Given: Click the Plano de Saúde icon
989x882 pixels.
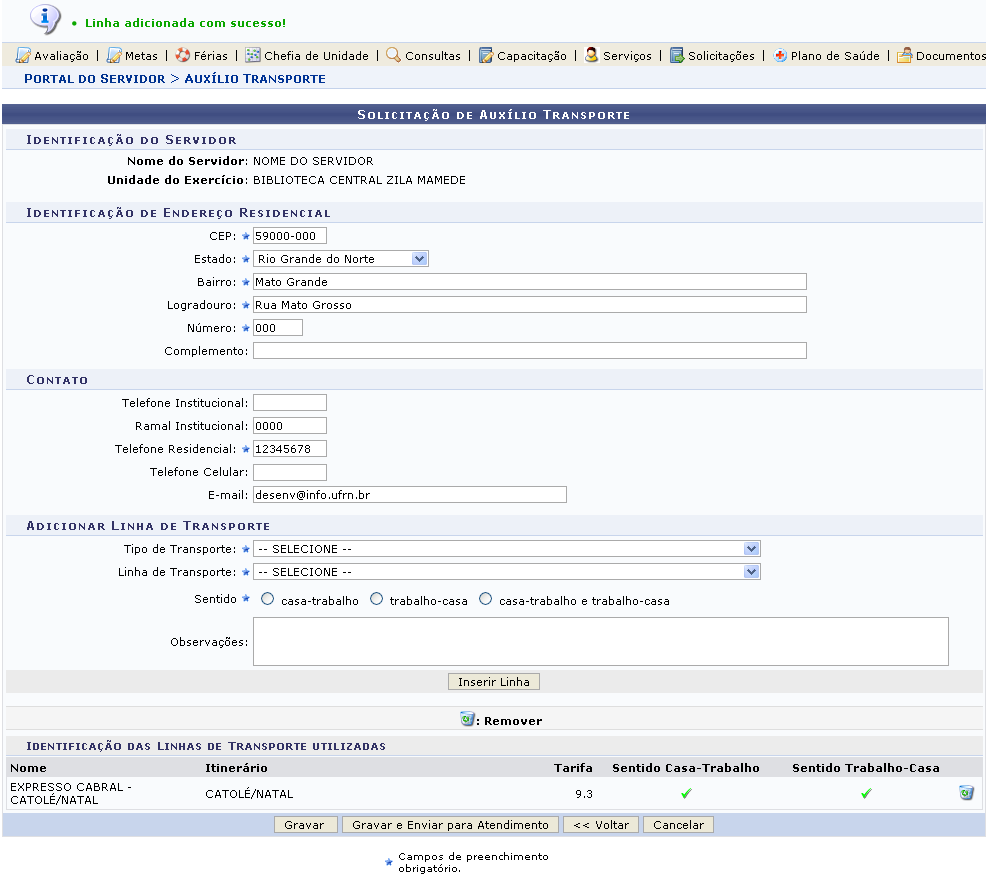Looking at the screenshot, I should pyautogui.click(x=780, y=56).
